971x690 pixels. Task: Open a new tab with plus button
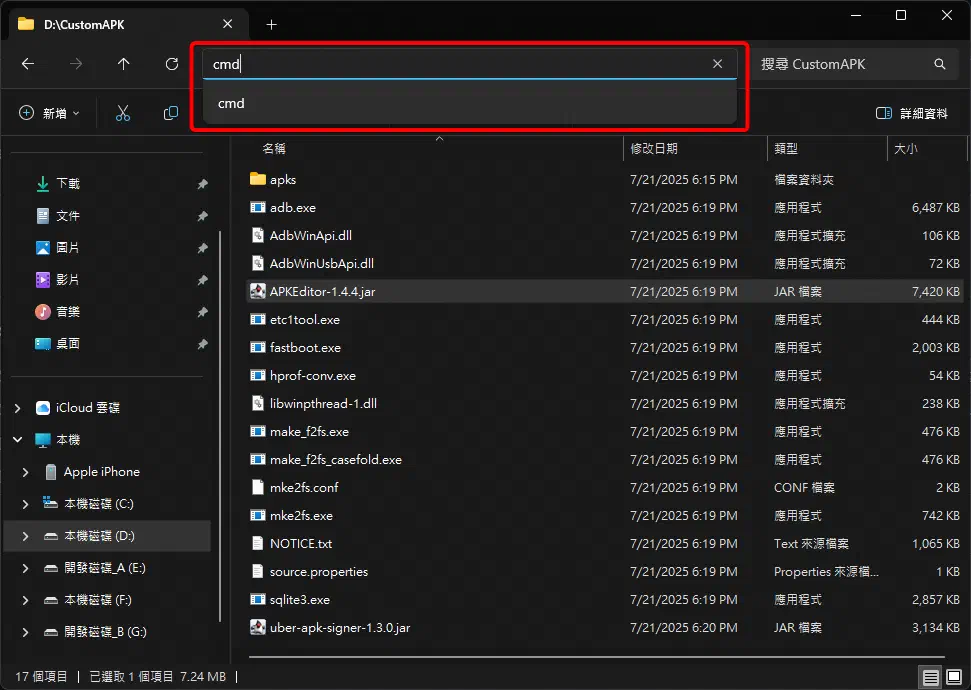click(271, 24)
